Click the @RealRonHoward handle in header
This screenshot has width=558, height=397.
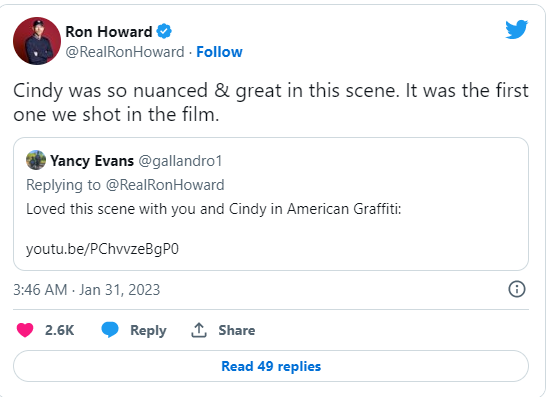coord(125,52)
